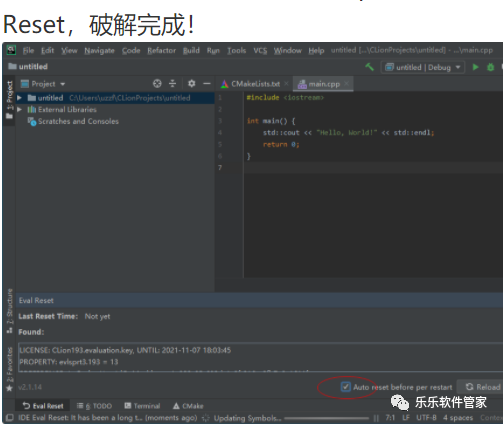The height and width of the screenshot is (425, 503).
Task: Click the IDE Eval Reset status message
Action: pyautogui.click(x=108, y=418)
